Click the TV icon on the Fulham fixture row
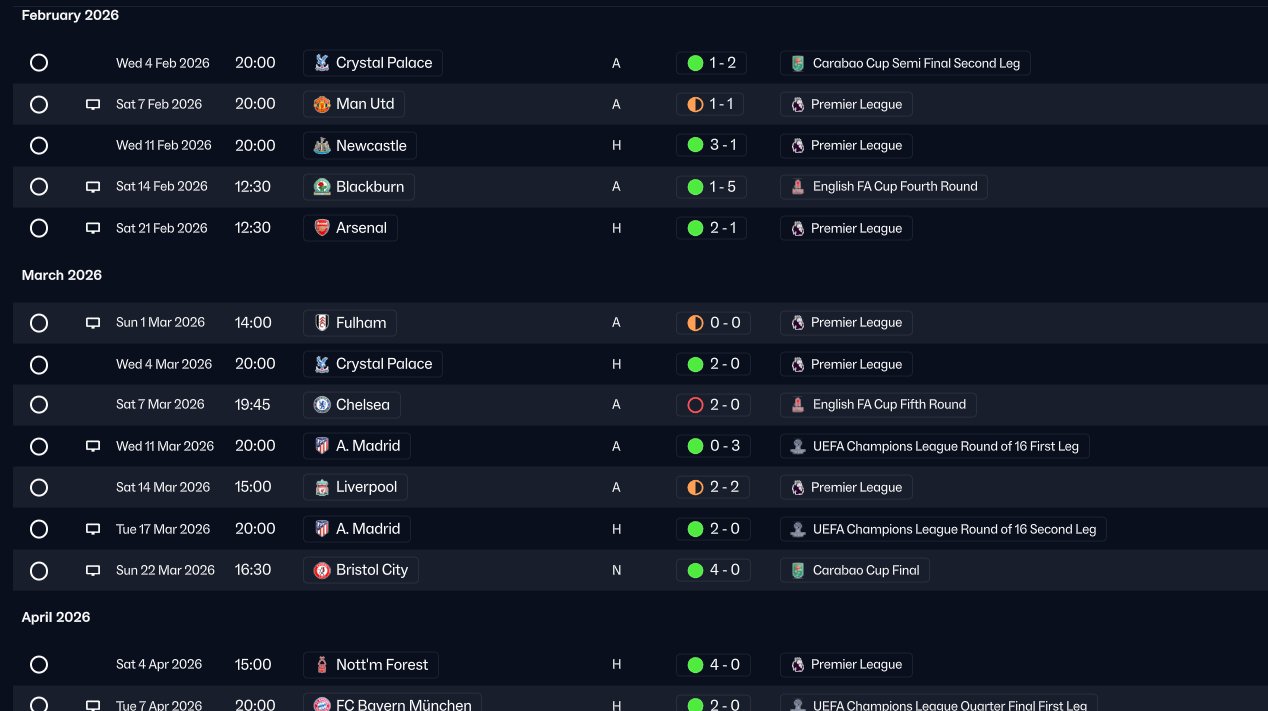Viewport: 1268px width, 711px height. 93,323
